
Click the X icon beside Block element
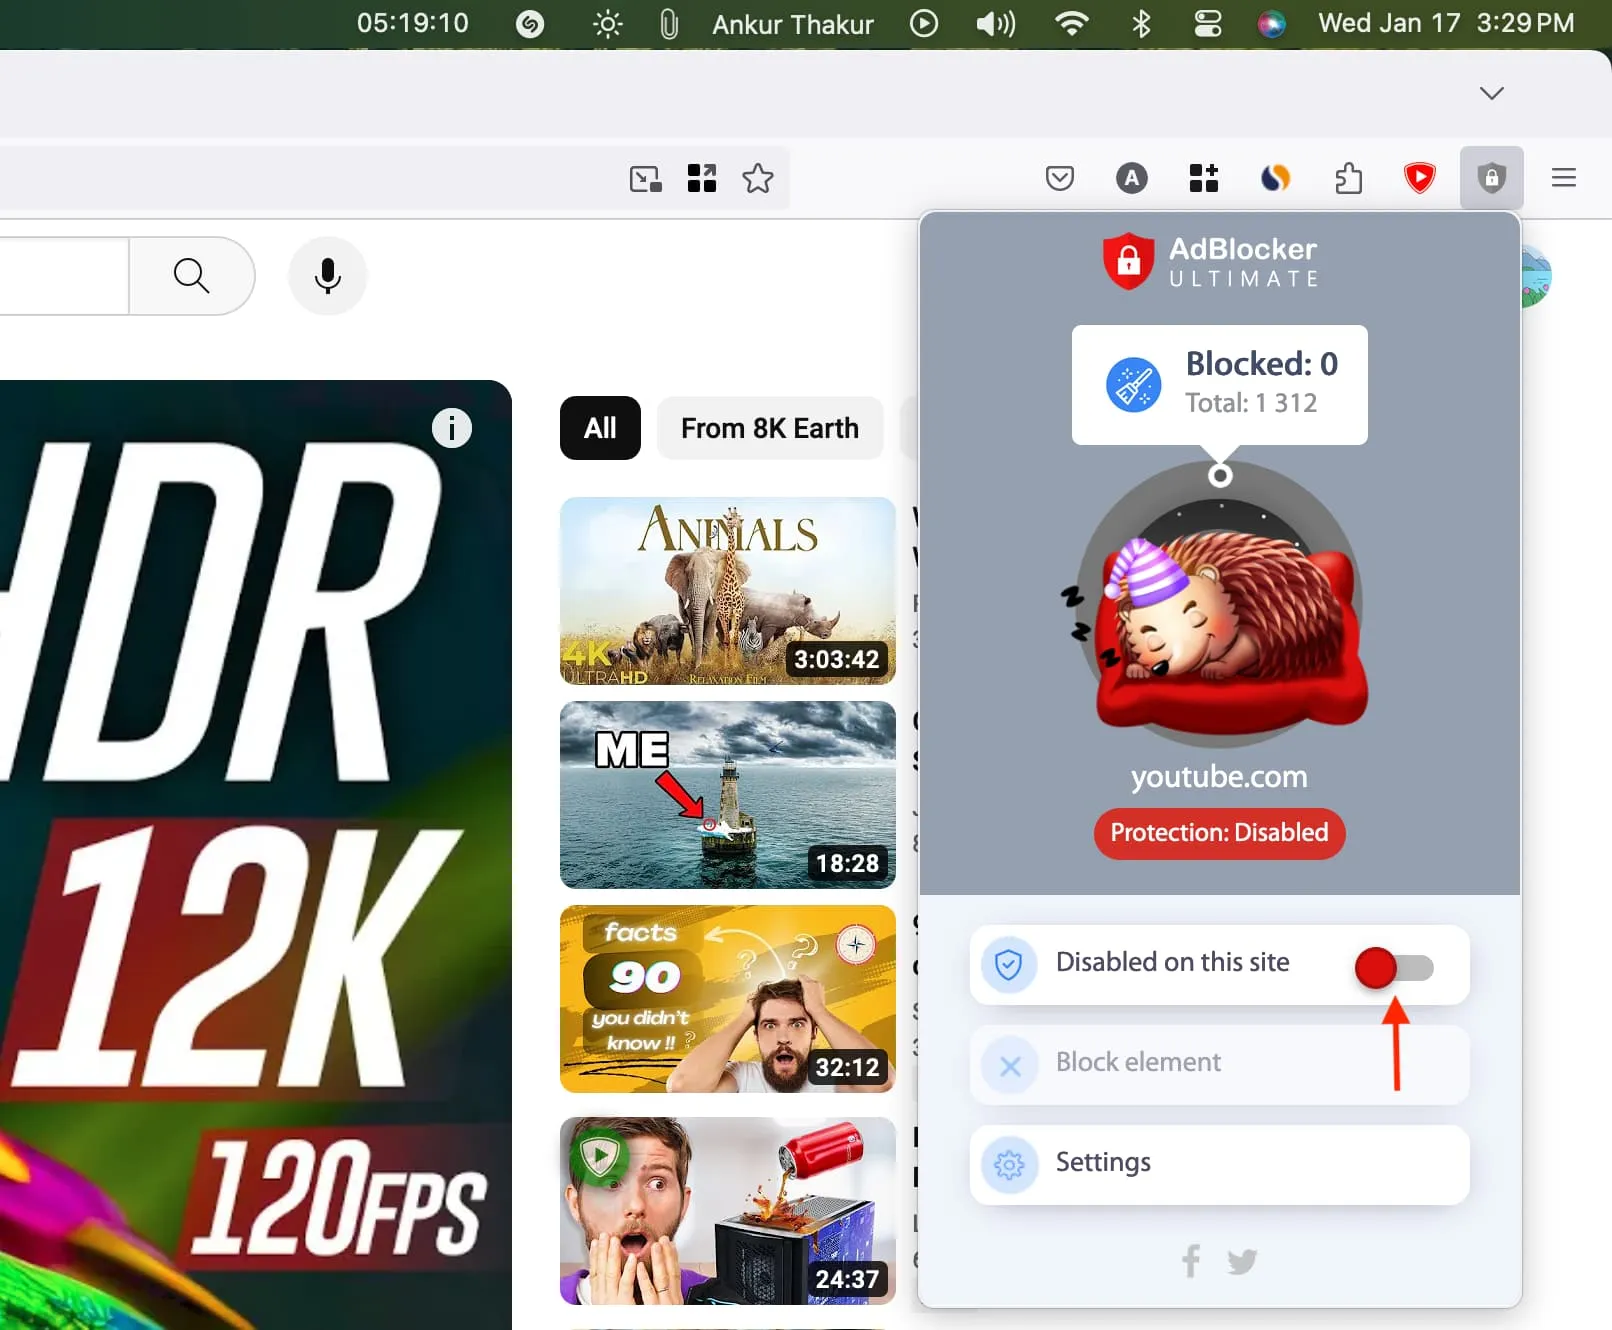point(1010,1066)
